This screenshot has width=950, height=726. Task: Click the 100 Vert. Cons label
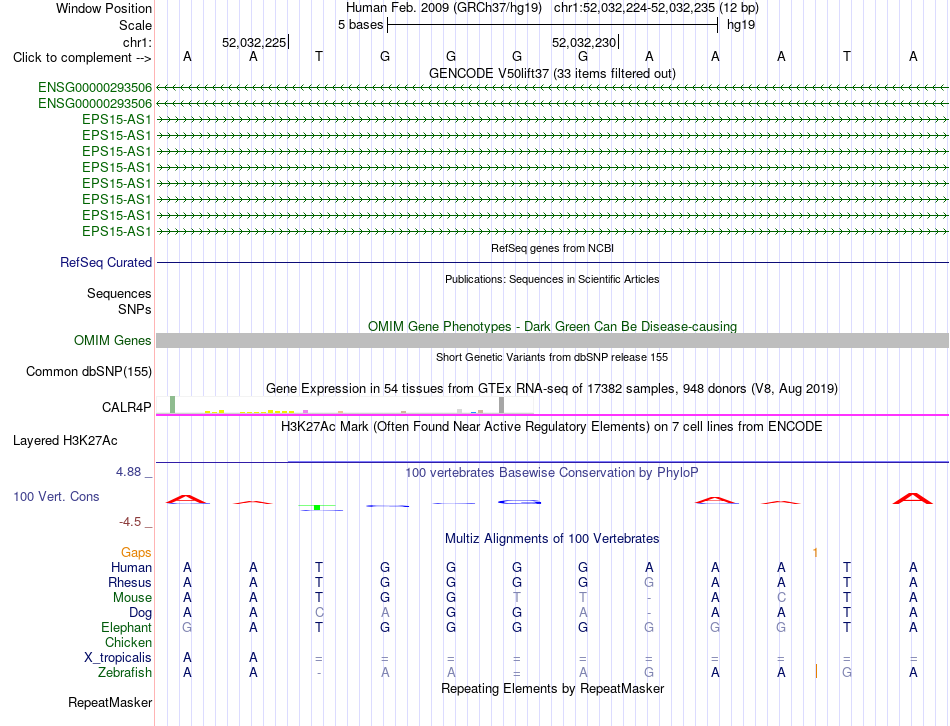56,496
